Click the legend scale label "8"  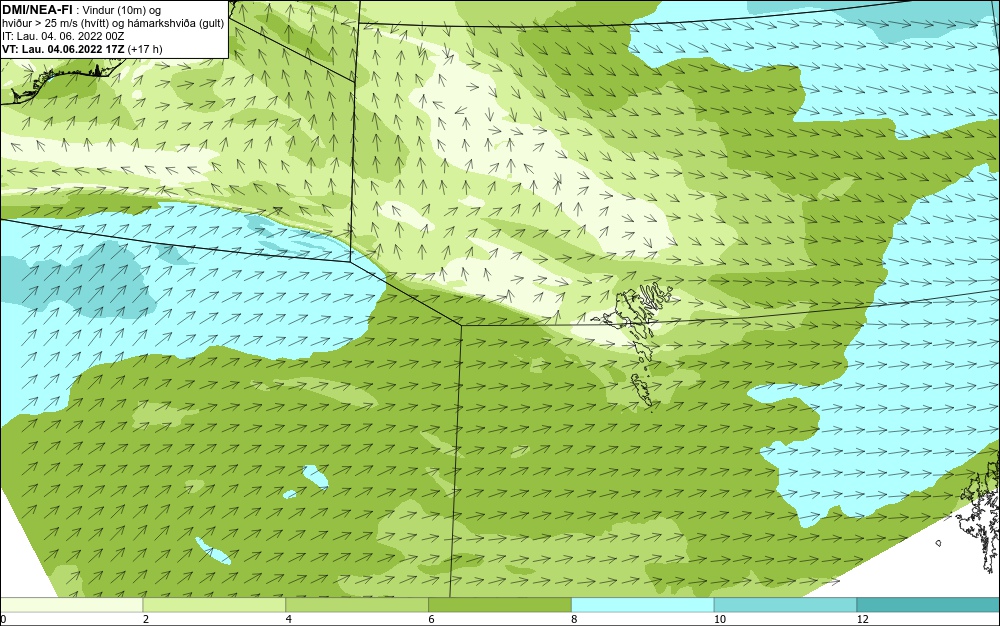click(x=575, y=619)
